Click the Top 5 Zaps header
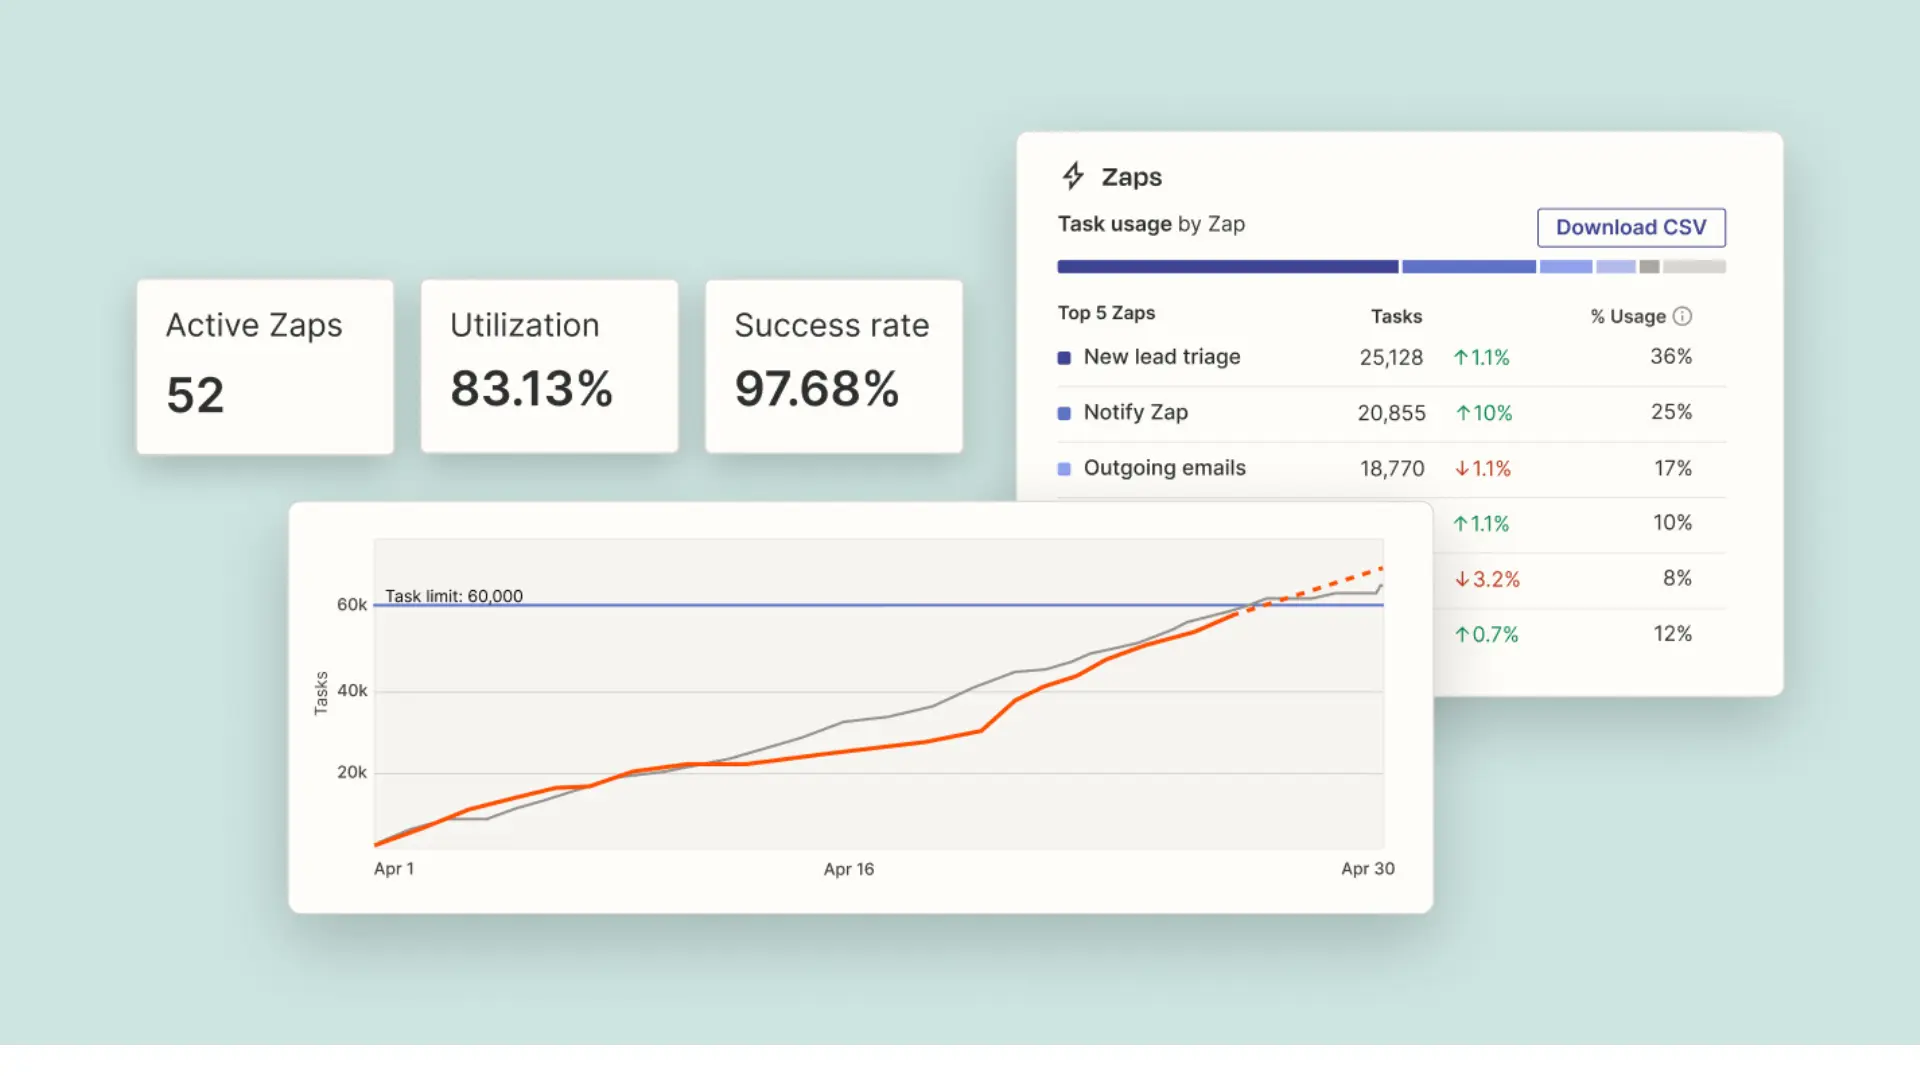 [x=1106, y=313]
